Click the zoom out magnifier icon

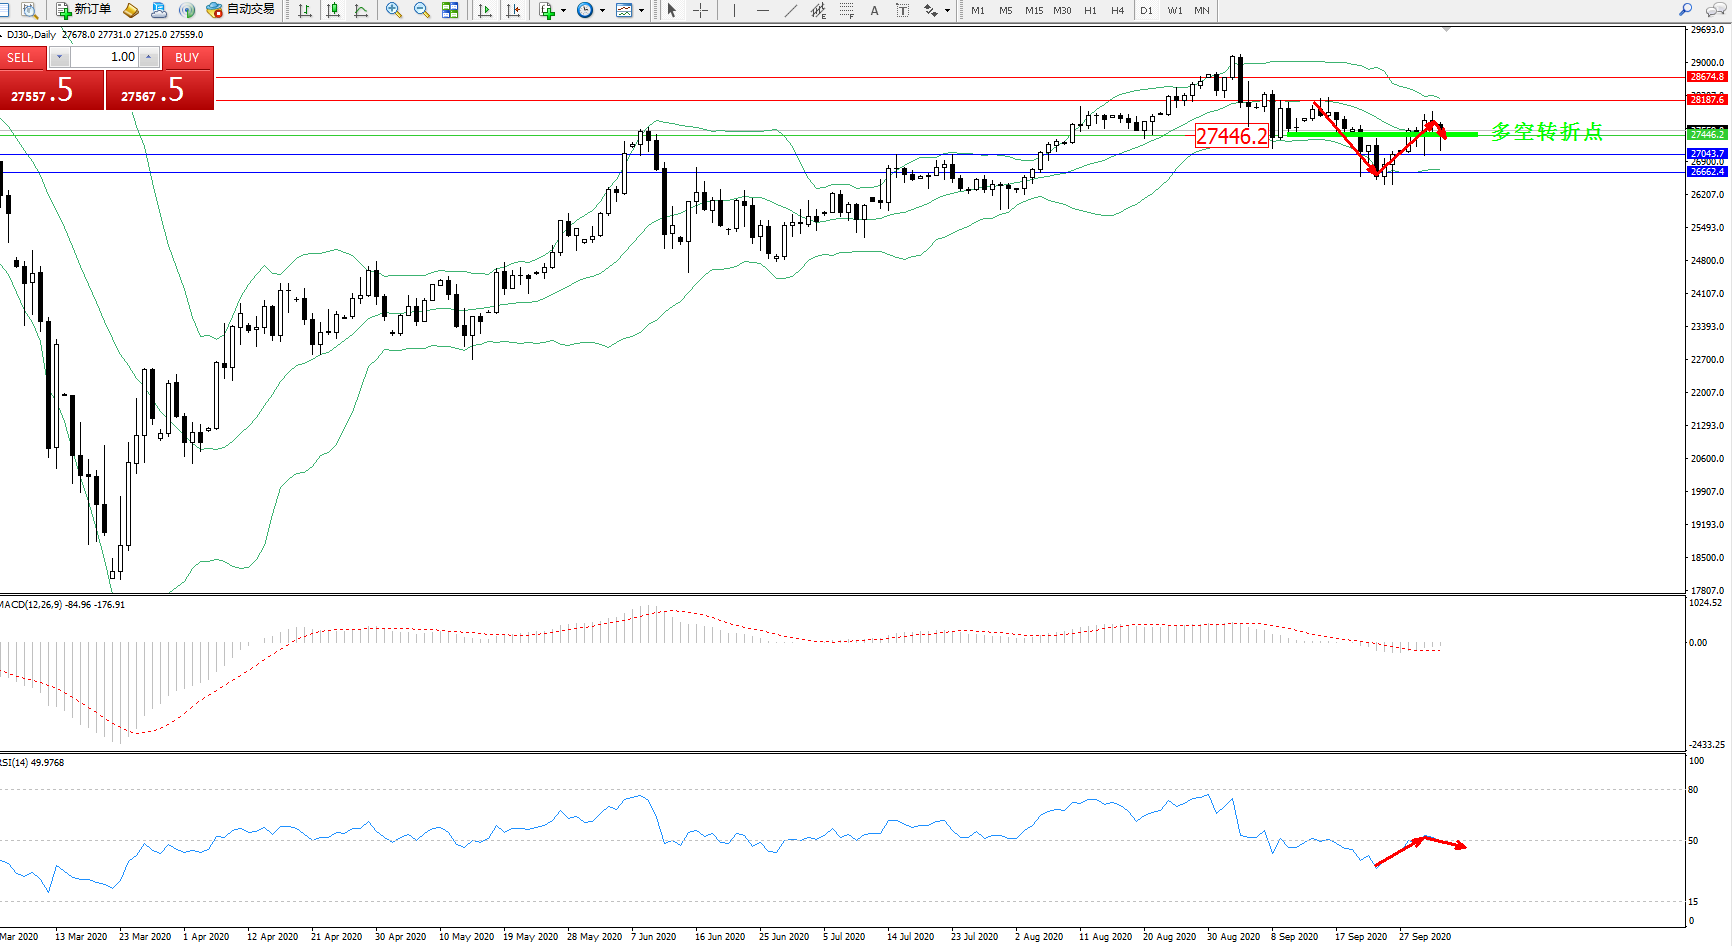422,10
